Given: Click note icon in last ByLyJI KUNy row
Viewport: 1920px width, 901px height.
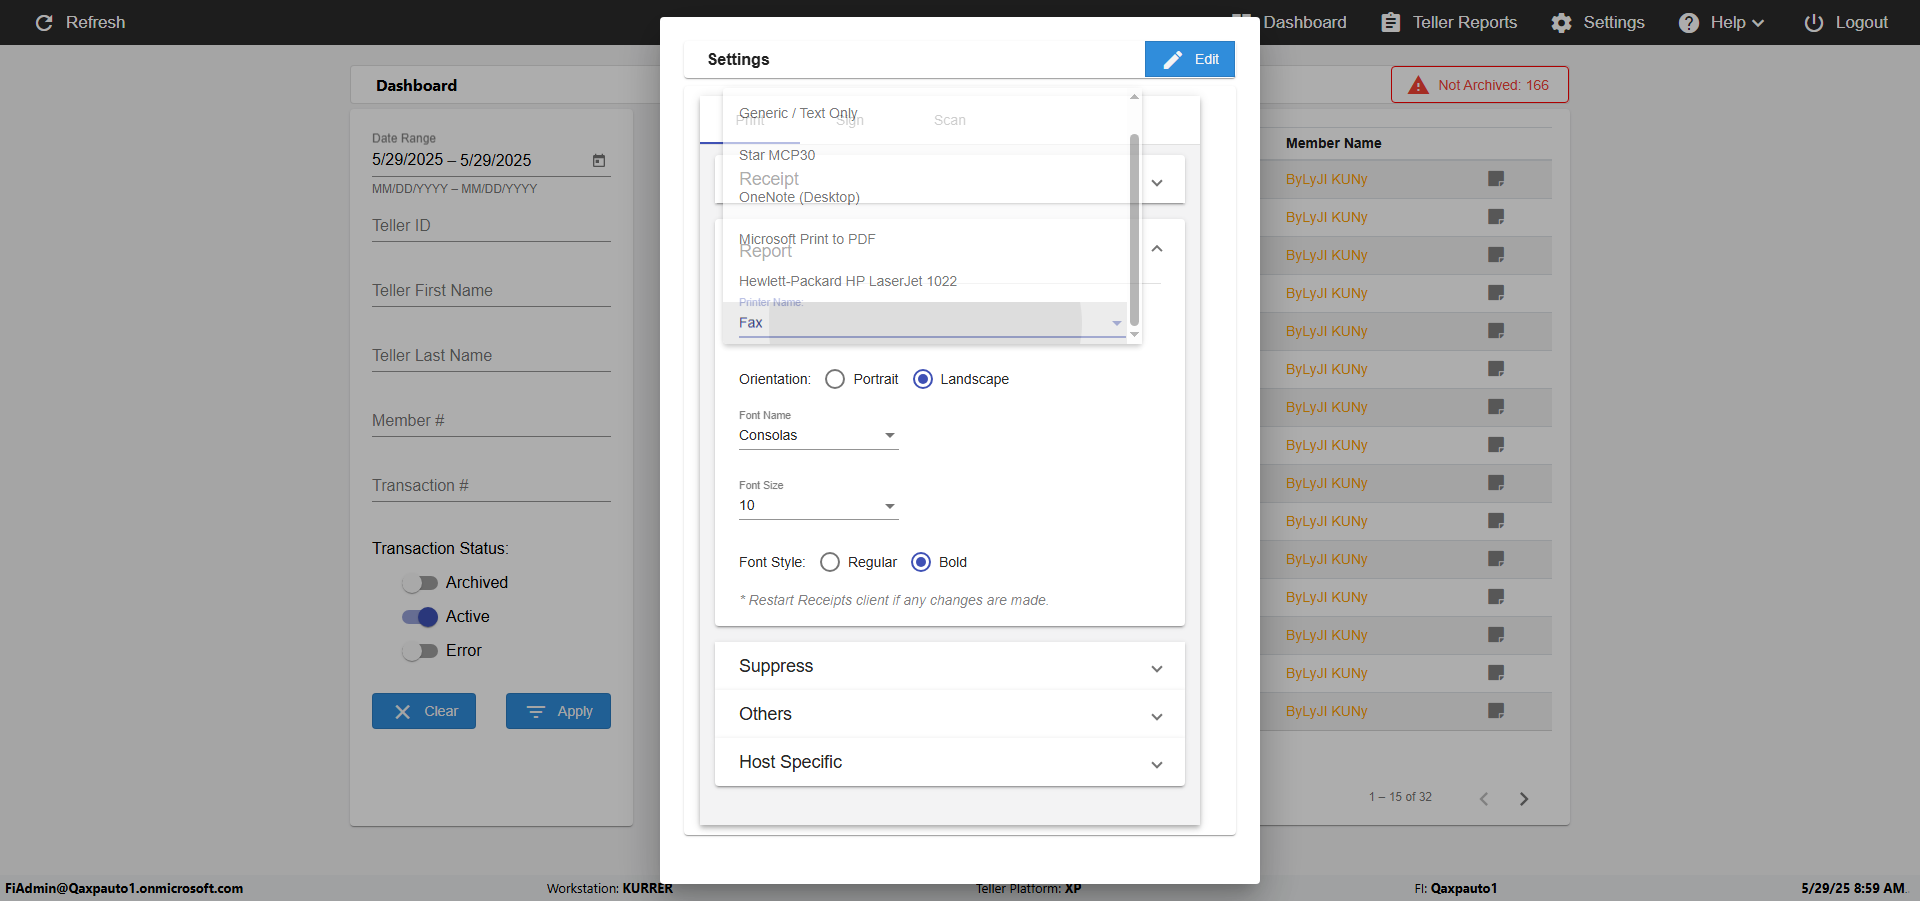Looking at the screenshot, I should pyautogui.click(x=1496, y=711).
